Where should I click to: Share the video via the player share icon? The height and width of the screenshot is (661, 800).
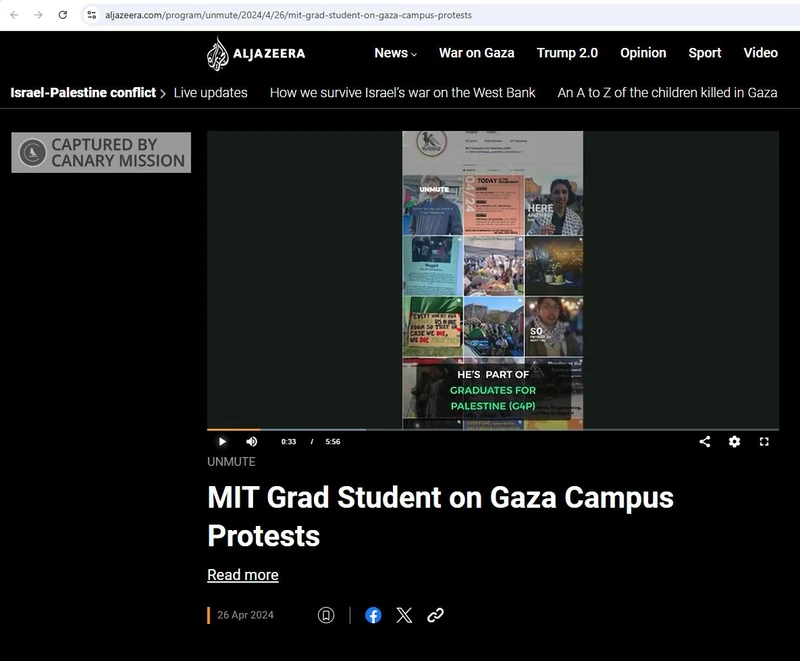[x=705, y=441]
